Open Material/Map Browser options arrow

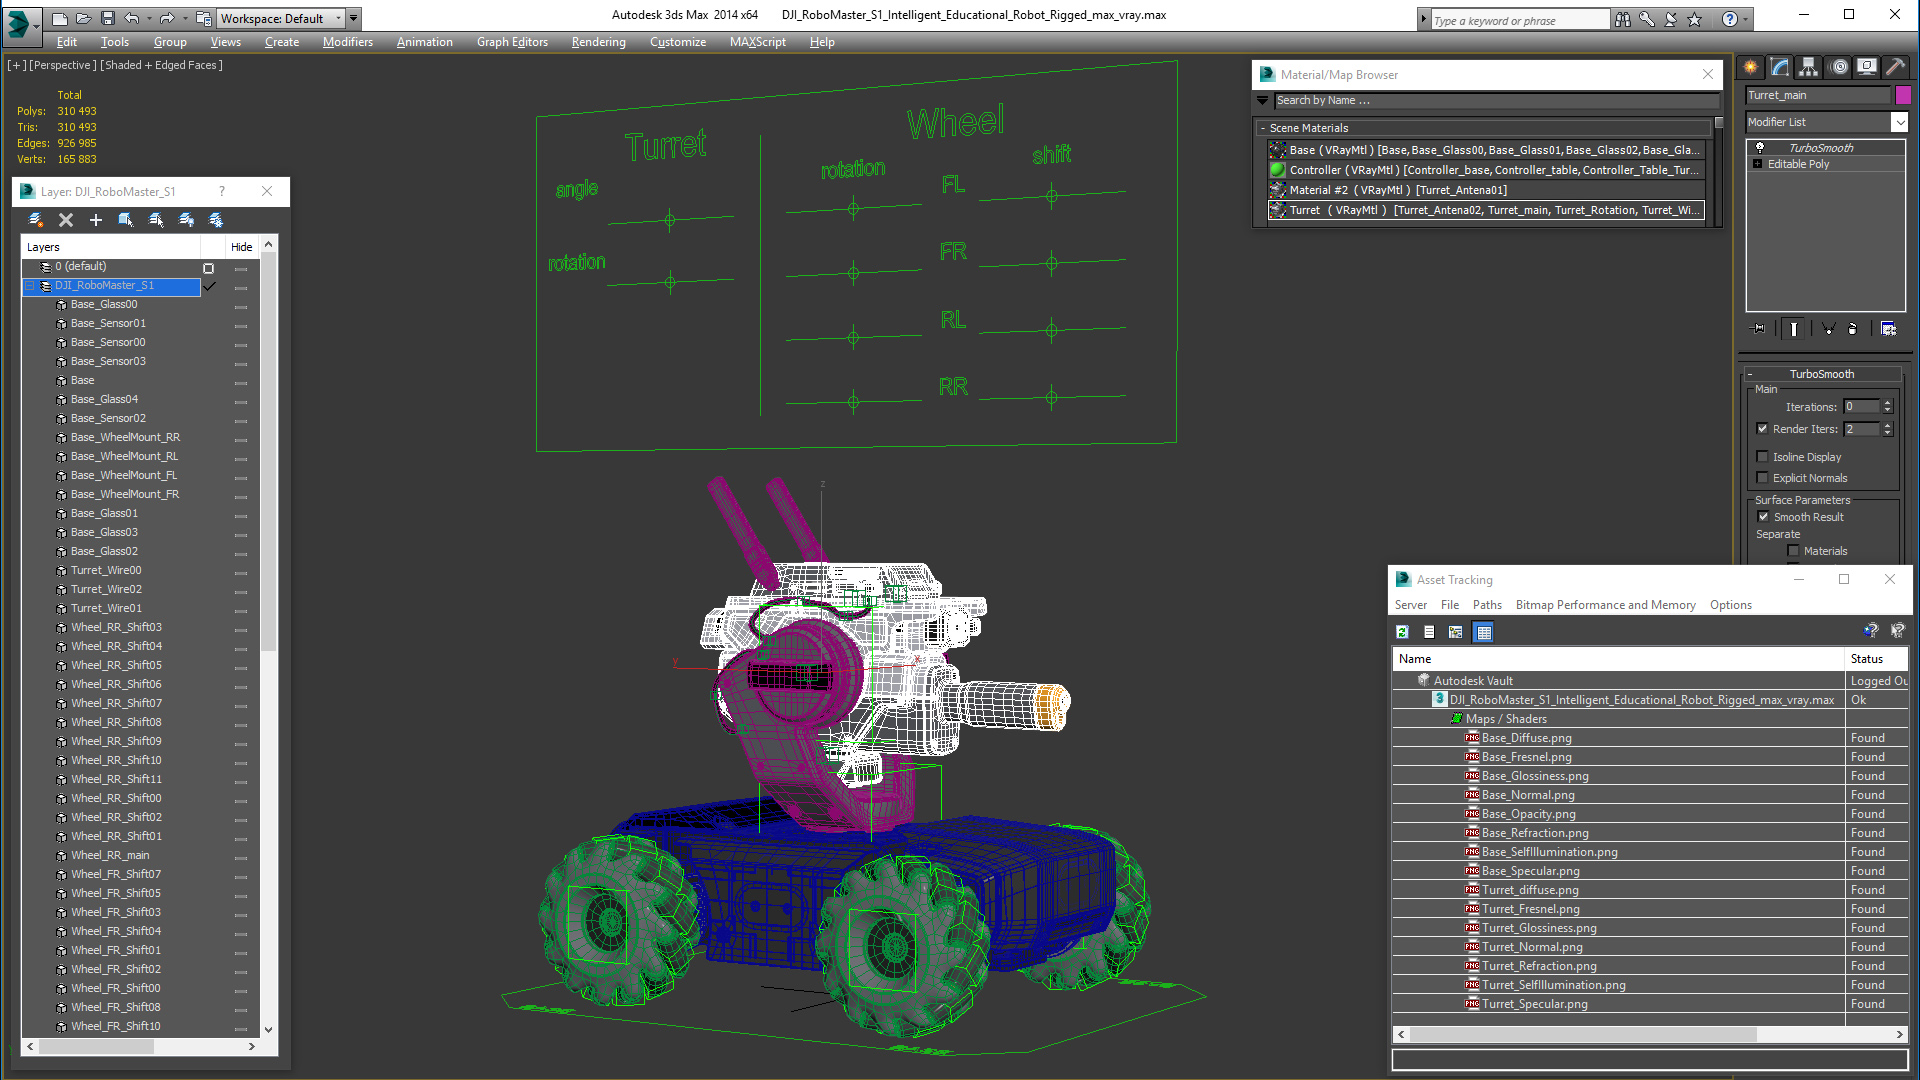pyautogui.click(x=1262, y=100)
